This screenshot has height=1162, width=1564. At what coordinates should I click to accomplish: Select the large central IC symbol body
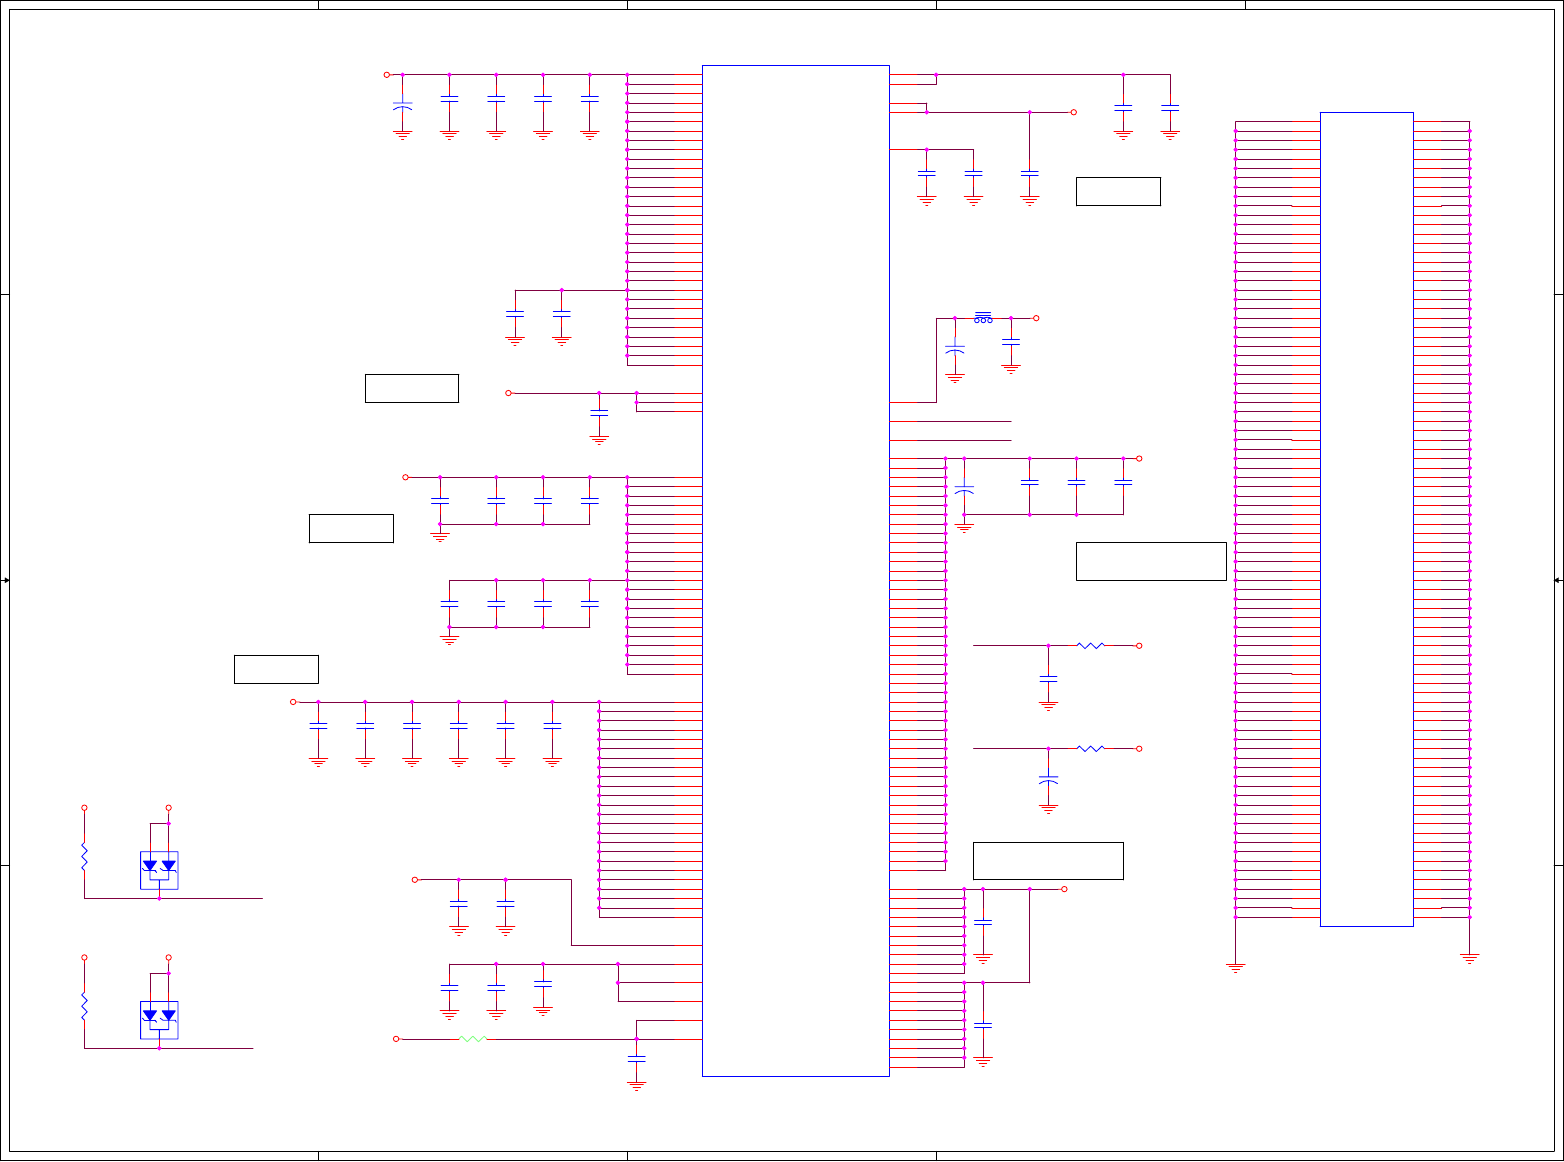796,571
